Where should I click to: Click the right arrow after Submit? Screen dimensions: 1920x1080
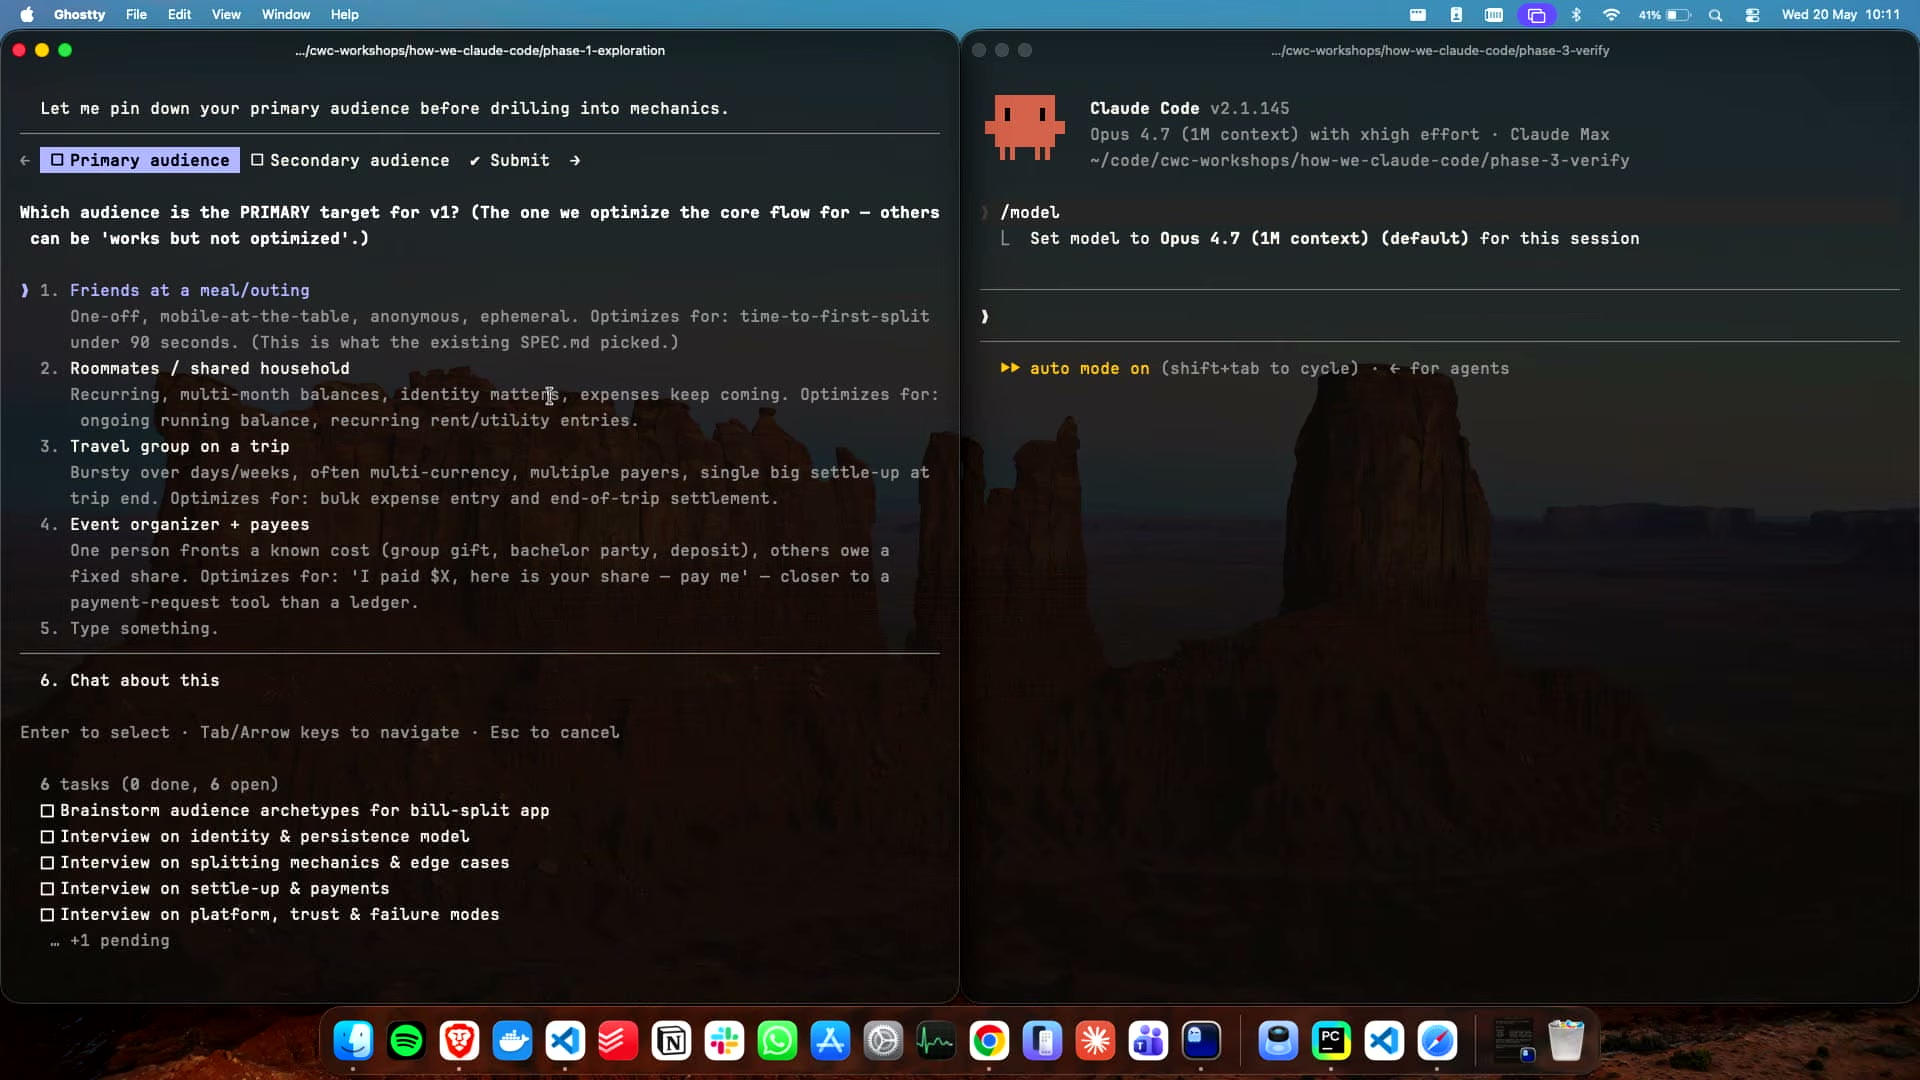click(575, 160)
